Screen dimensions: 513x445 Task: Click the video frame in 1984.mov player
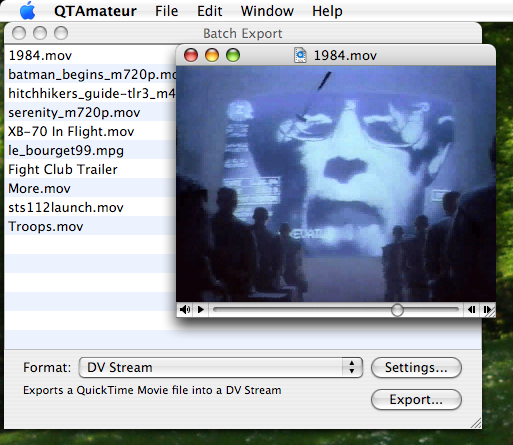[336, 184]
